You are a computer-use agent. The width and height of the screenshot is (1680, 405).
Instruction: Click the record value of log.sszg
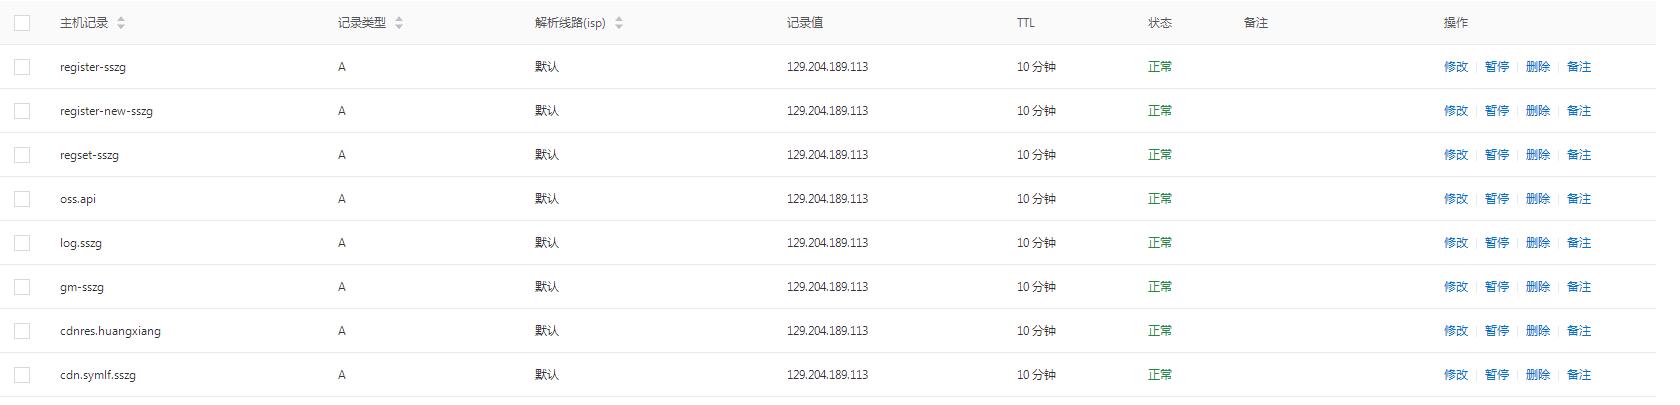(827, 243)
